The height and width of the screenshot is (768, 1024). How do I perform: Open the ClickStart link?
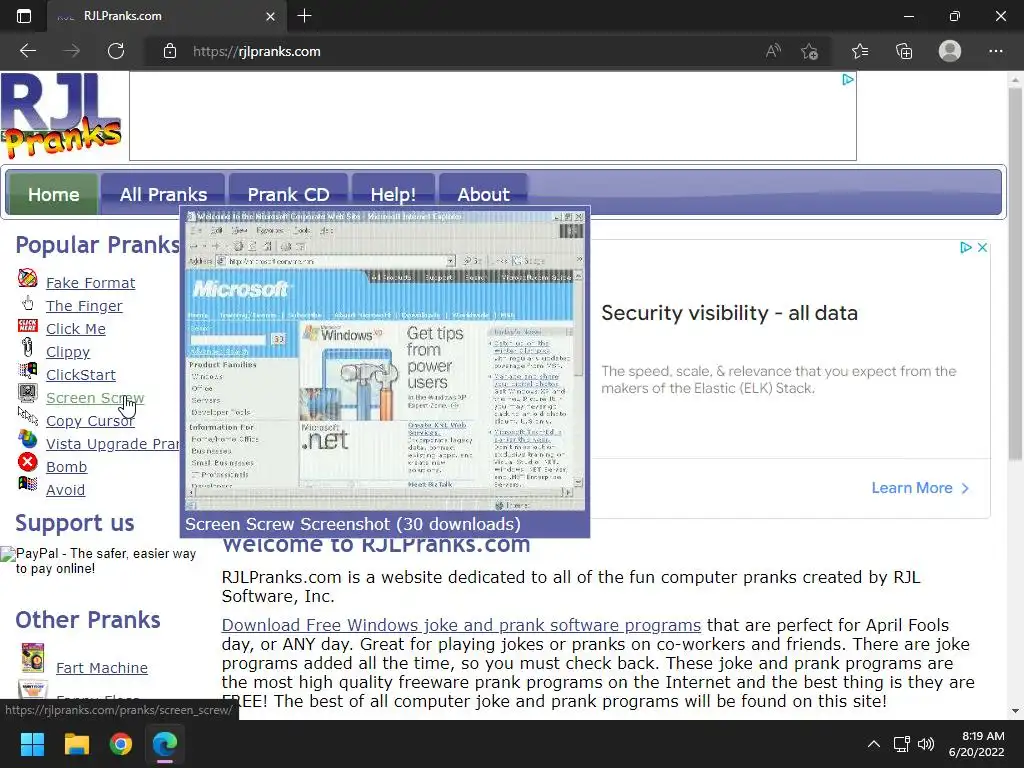point(81,375)
